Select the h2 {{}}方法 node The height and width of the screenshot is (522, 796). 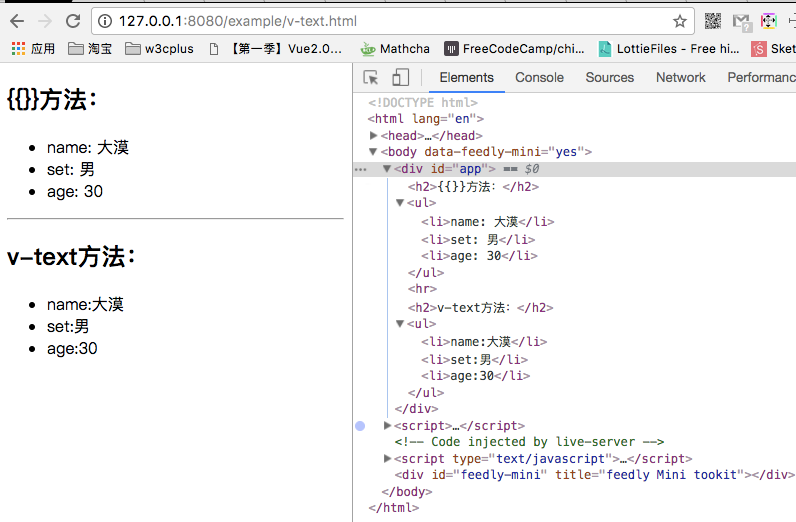click(x=473, y=187)
